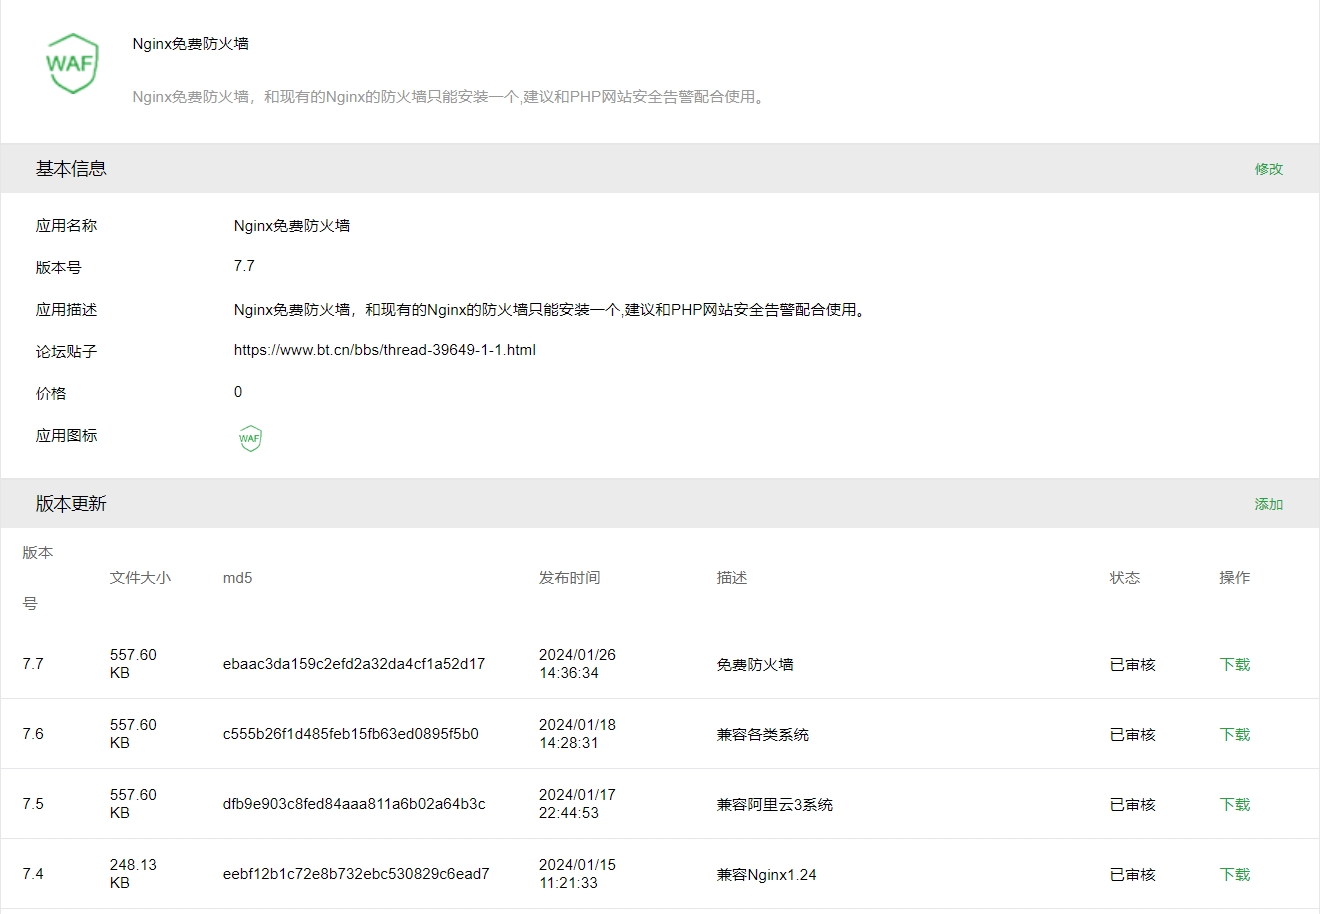Click the 应用图标 field label

[67, 436]
